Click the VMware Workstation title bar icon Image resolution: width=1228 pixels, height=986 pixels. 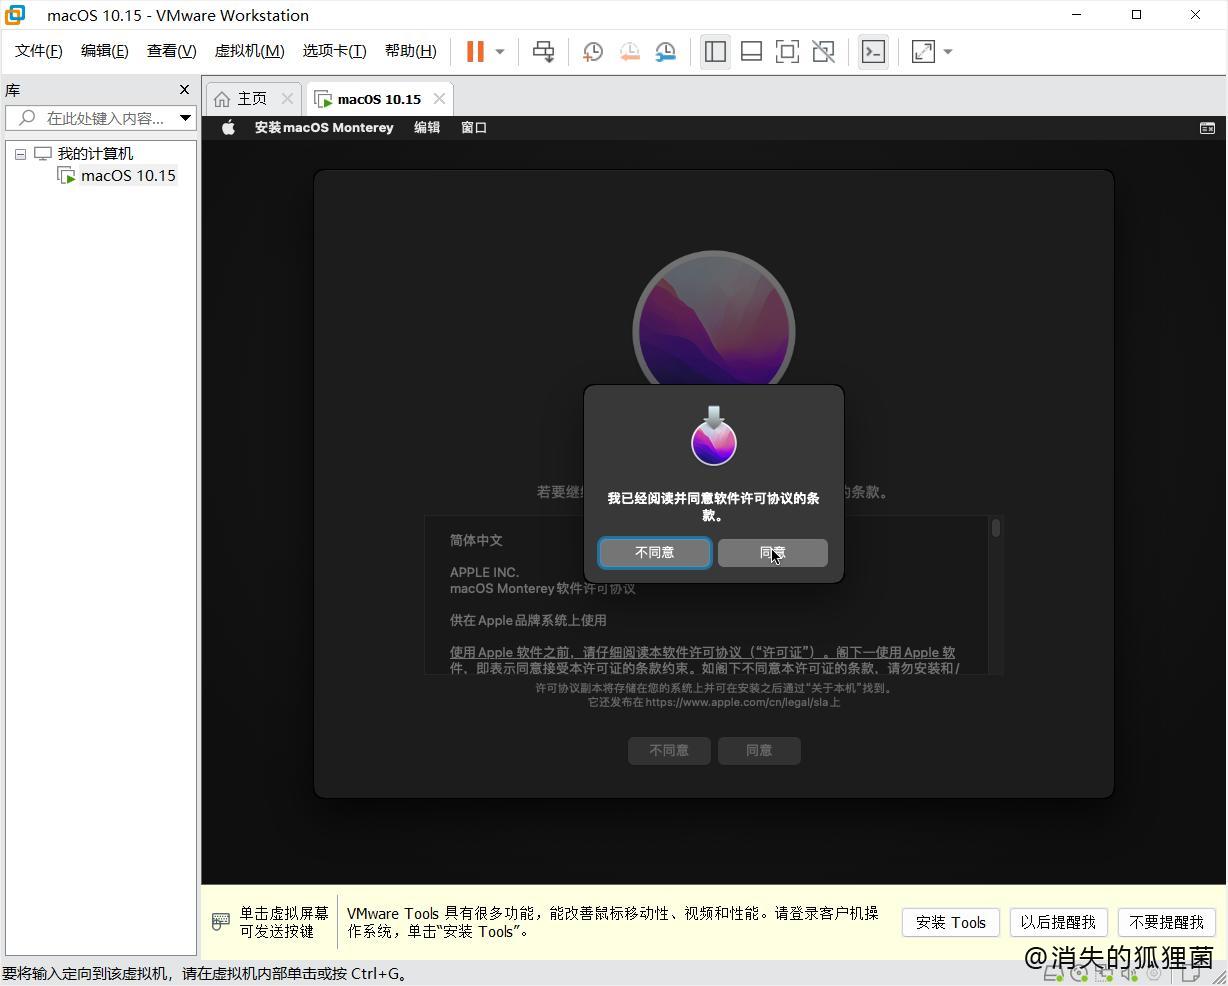(x=15, y=15)
